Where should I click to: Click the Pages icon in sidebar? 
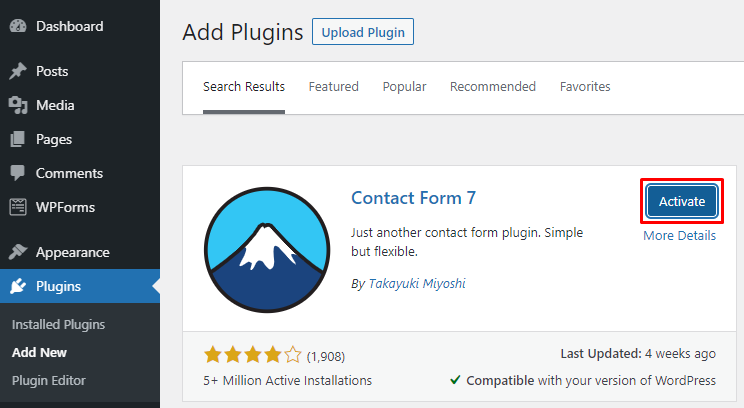tap(18, 139)
